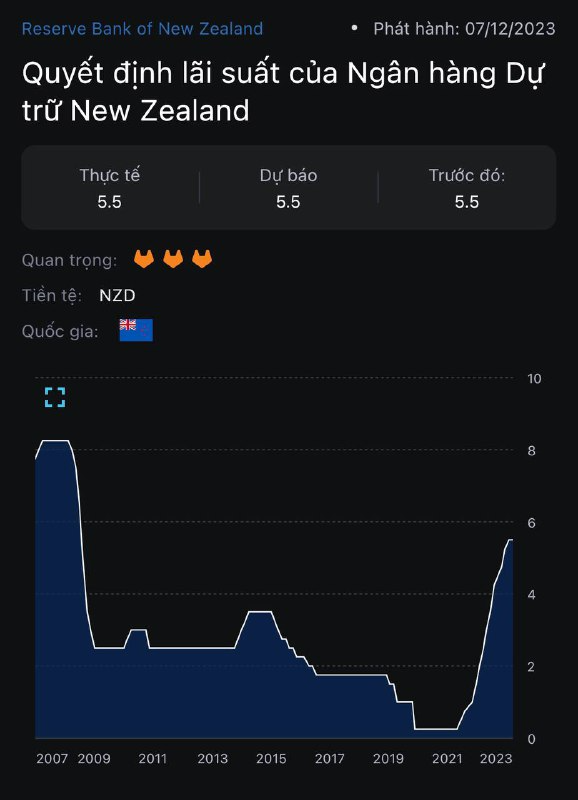Open the Reserve Bank of New Zealand link
The image size is (578, 800).
tap(142, 29)
